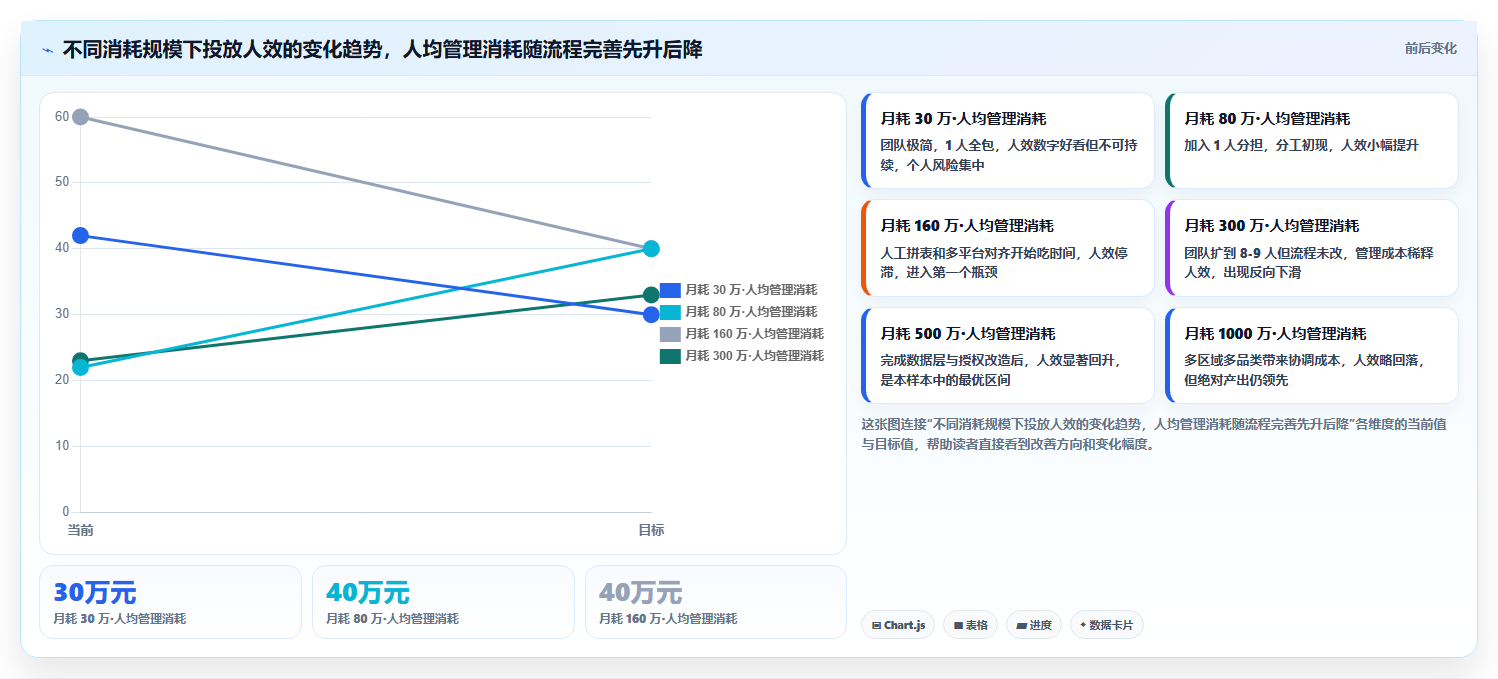Open the 月耗 300 万·人均管理消耗 info card
Image resolution: width=1498 pixels, height=679 pixels.
tap(1312, 248)
